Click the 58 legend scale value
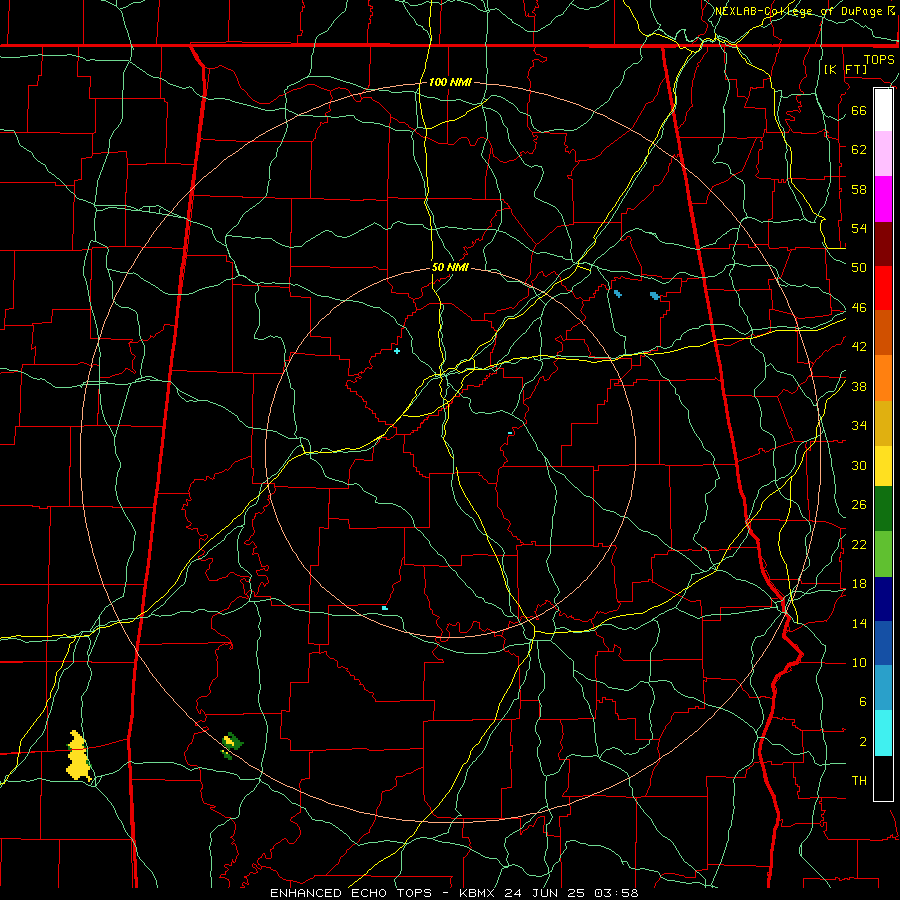Viewport: 900px width, 900px height. [859, 189]
